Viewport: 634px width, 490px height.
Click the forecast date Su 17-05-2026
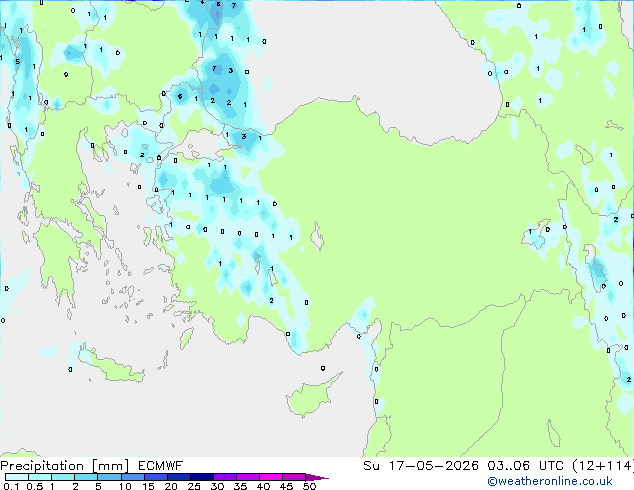coord(421,466)
